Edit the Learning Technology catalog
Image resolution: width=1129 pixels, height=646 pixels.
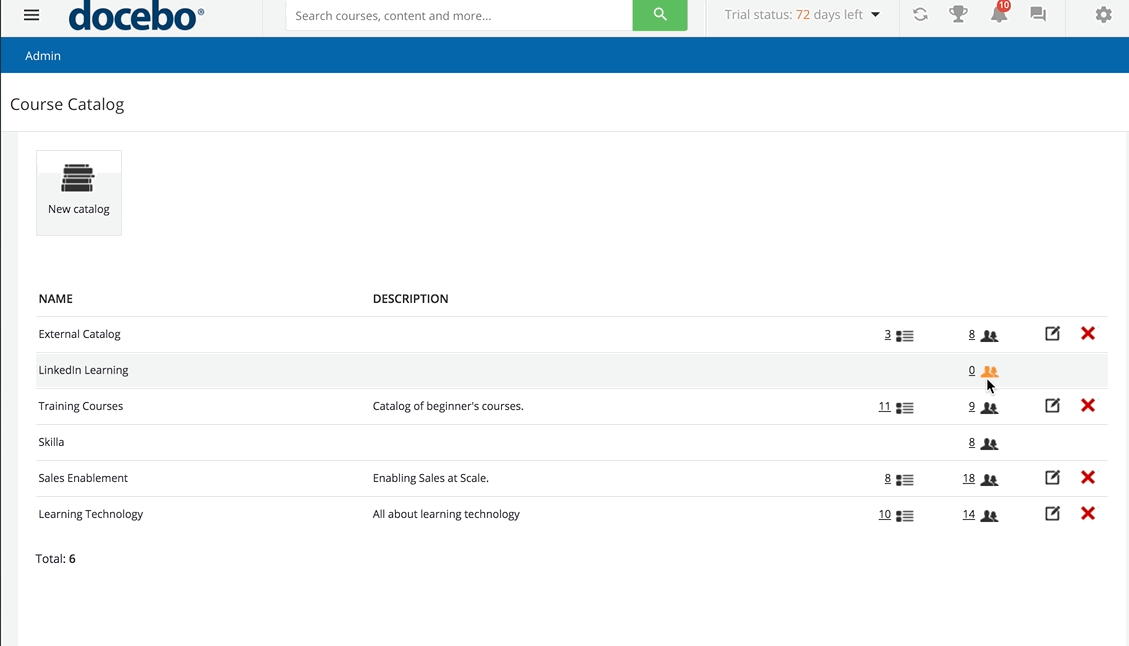coord(1052,514)
